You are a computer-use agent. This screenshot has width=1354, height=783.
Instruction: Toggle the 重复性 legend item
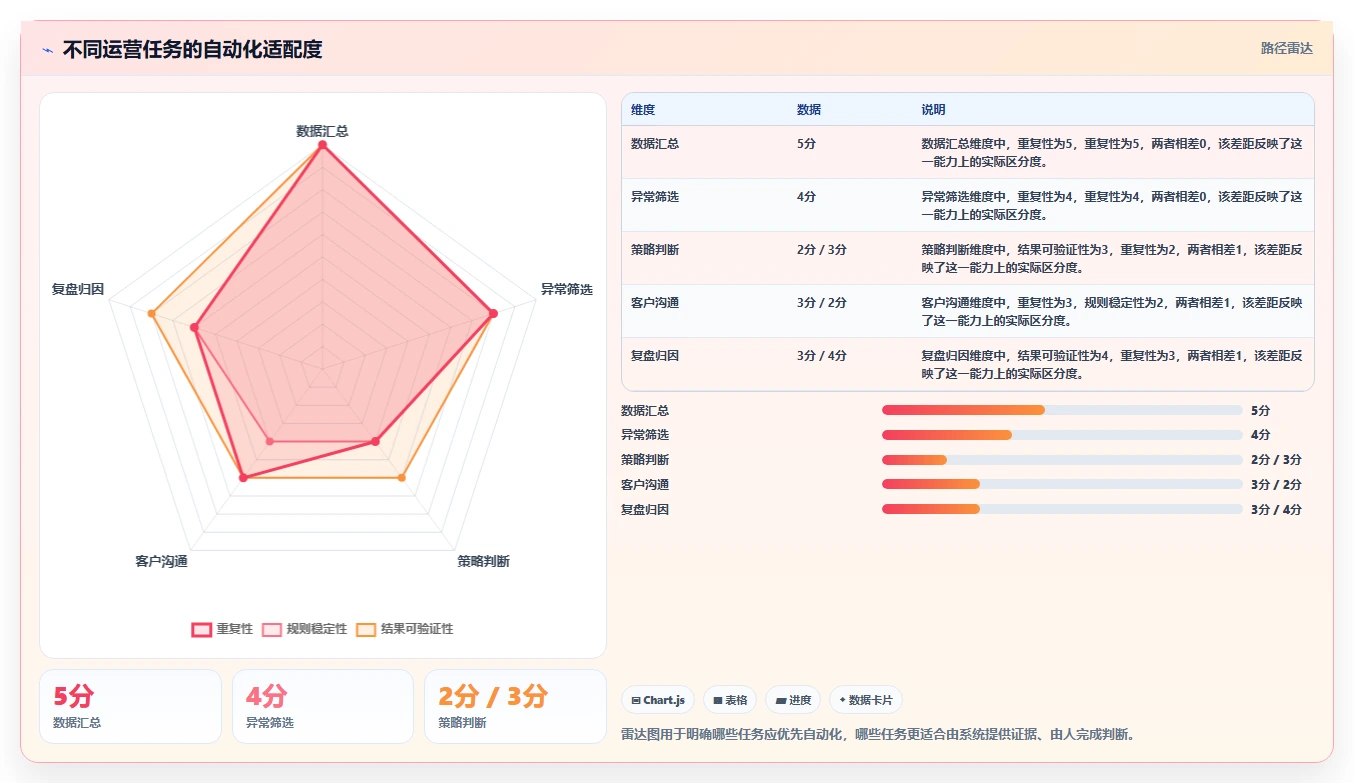222,629
